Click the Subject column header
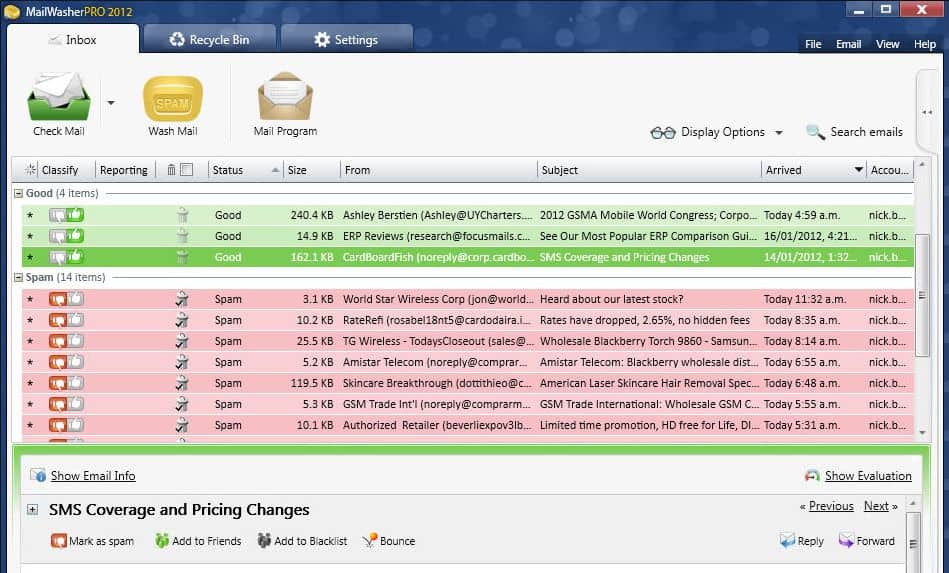This screenshot has height=573, width=949. pyautogui.click(x=649, y=170)
